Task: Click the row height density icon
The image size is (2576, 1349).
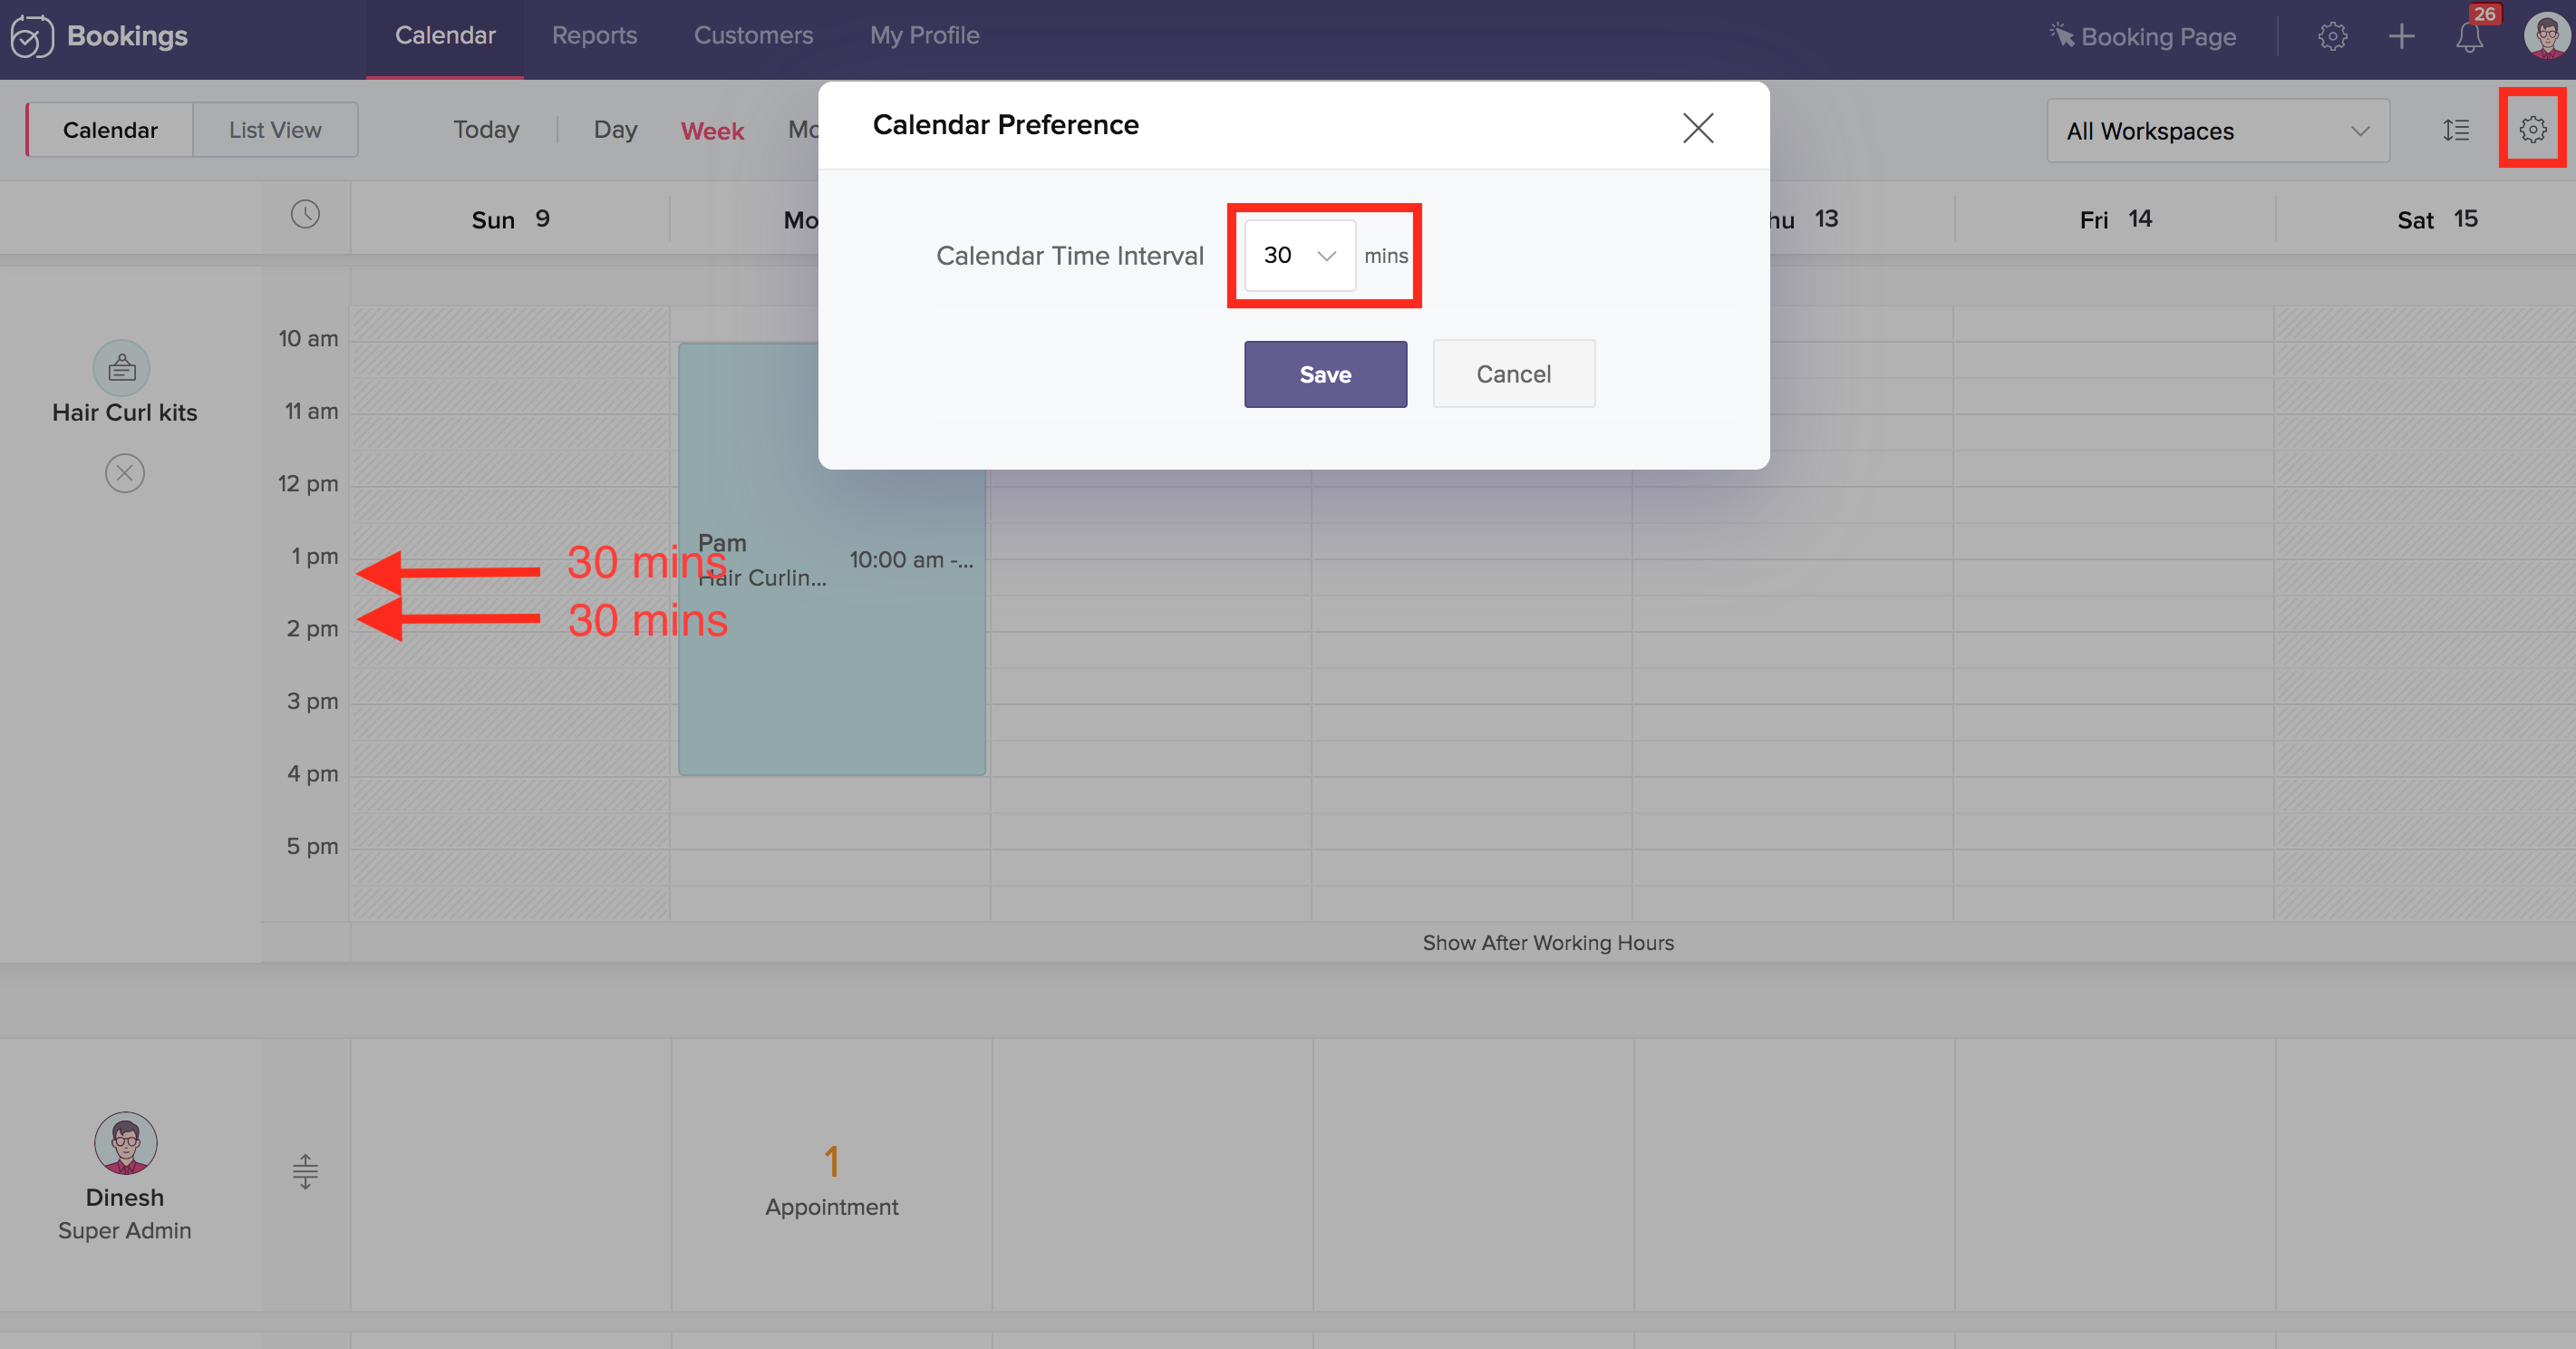Action: pyautogui.click(x=2456, y=130)
